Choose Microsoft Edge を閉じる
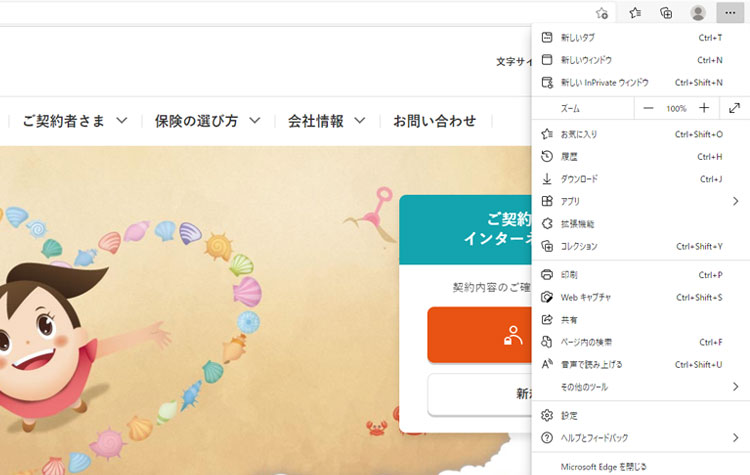Image resolution: width=750 pixels, height=475 pixels. pyautogui.click(x=604, y=466)
